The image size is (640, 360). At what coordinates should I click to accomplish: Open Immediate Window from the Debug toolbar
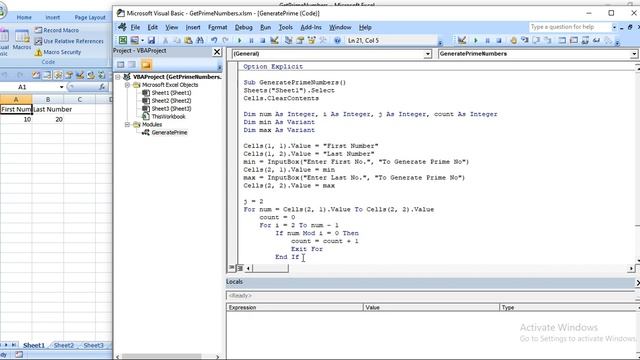coord(573,40)
